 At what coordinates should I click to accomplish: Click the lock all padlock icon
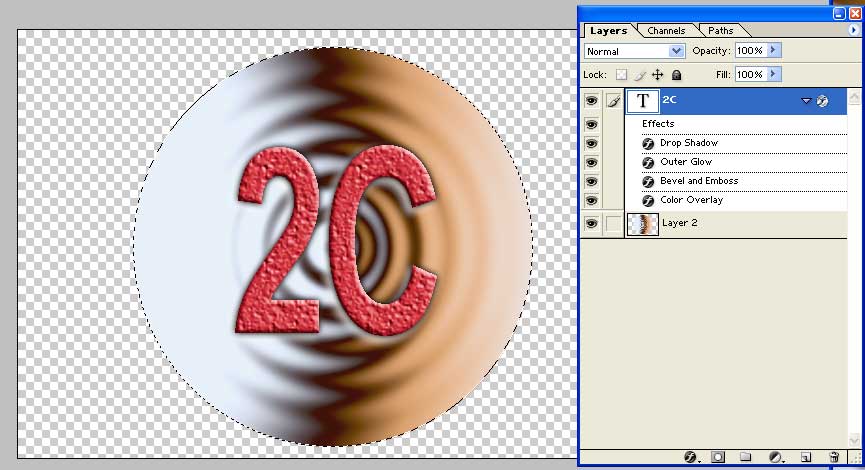click(x=677, y=75)
